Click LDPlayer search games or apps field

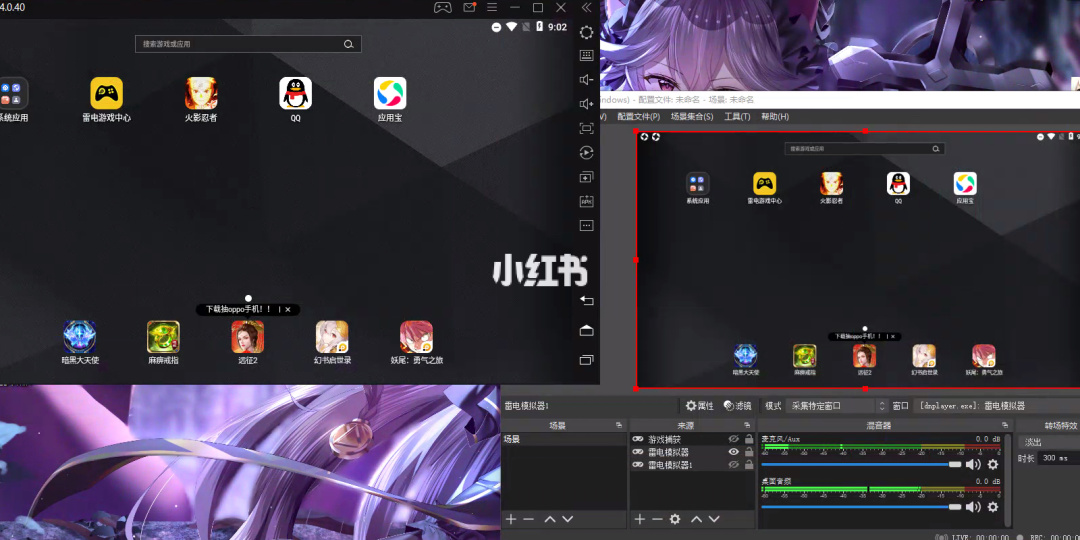click(248, 44)
